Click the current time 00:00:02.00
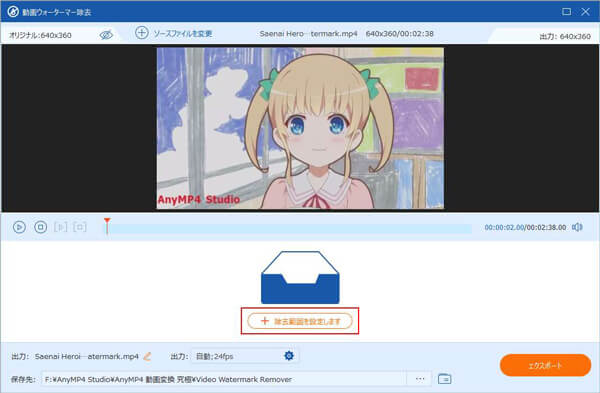Viewport: 600px width, 393px height. point(504,227)
